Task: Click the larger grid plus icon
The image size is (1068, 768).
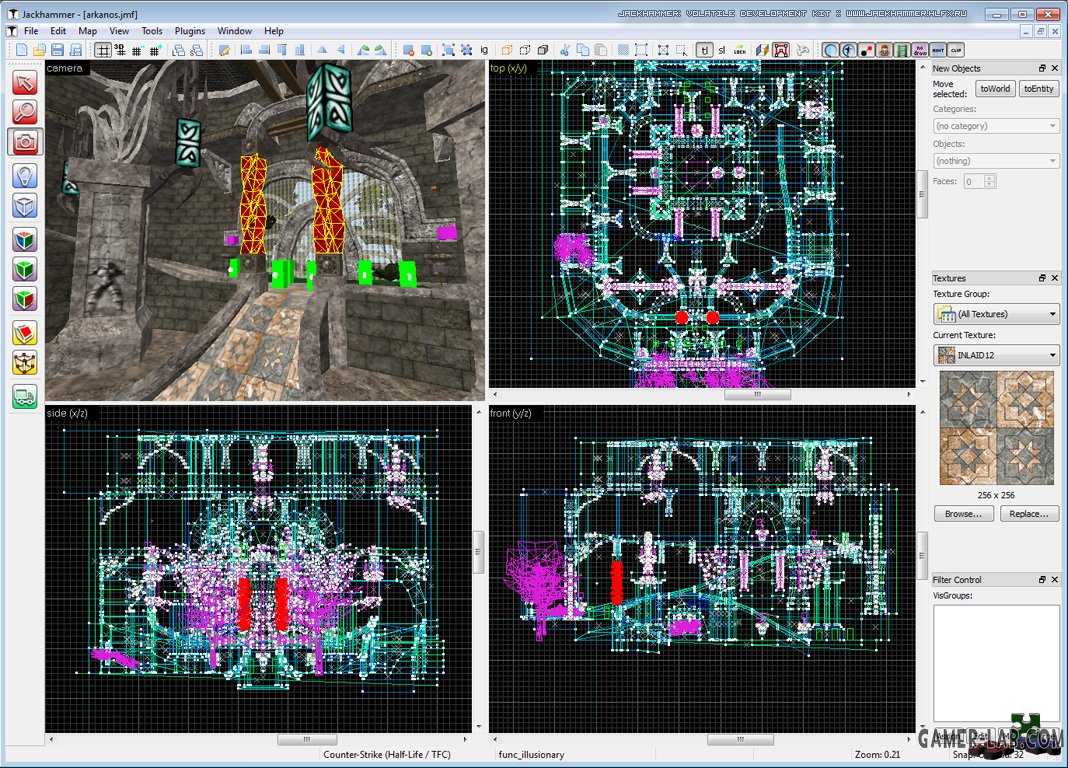Action: pyautogui.click(x=155, y=50)
